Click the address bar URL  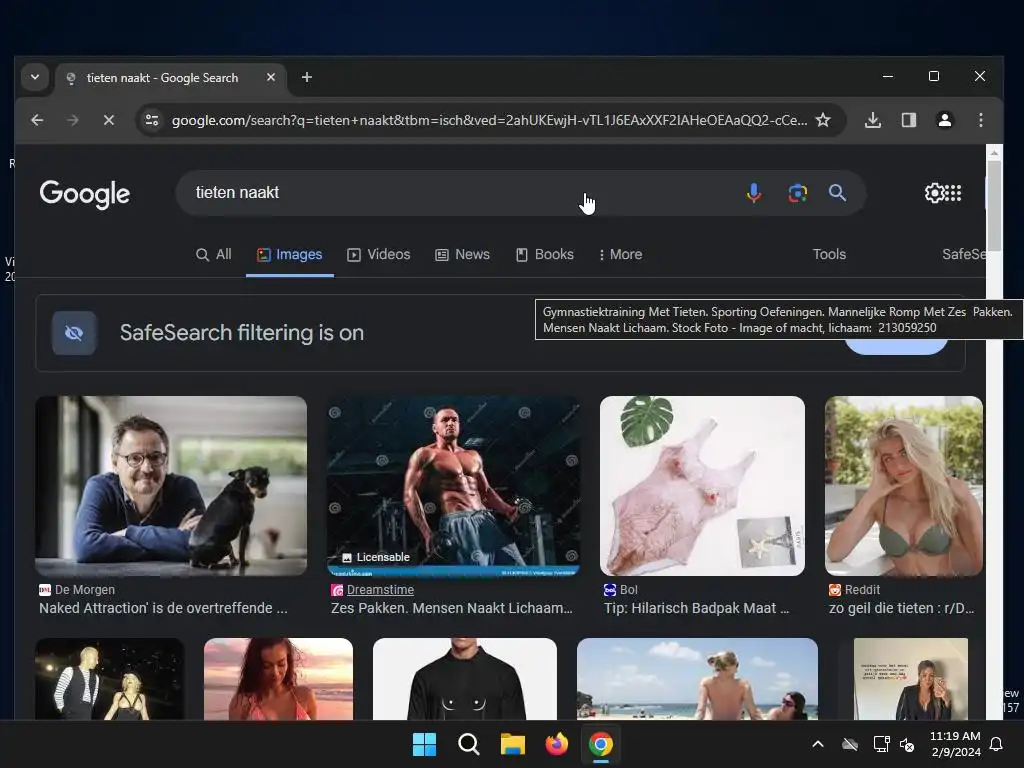click(489, 120)
